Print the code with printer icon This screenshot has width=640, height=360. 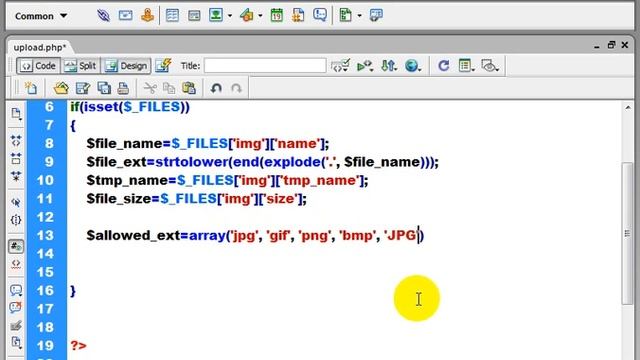[123, 88]
